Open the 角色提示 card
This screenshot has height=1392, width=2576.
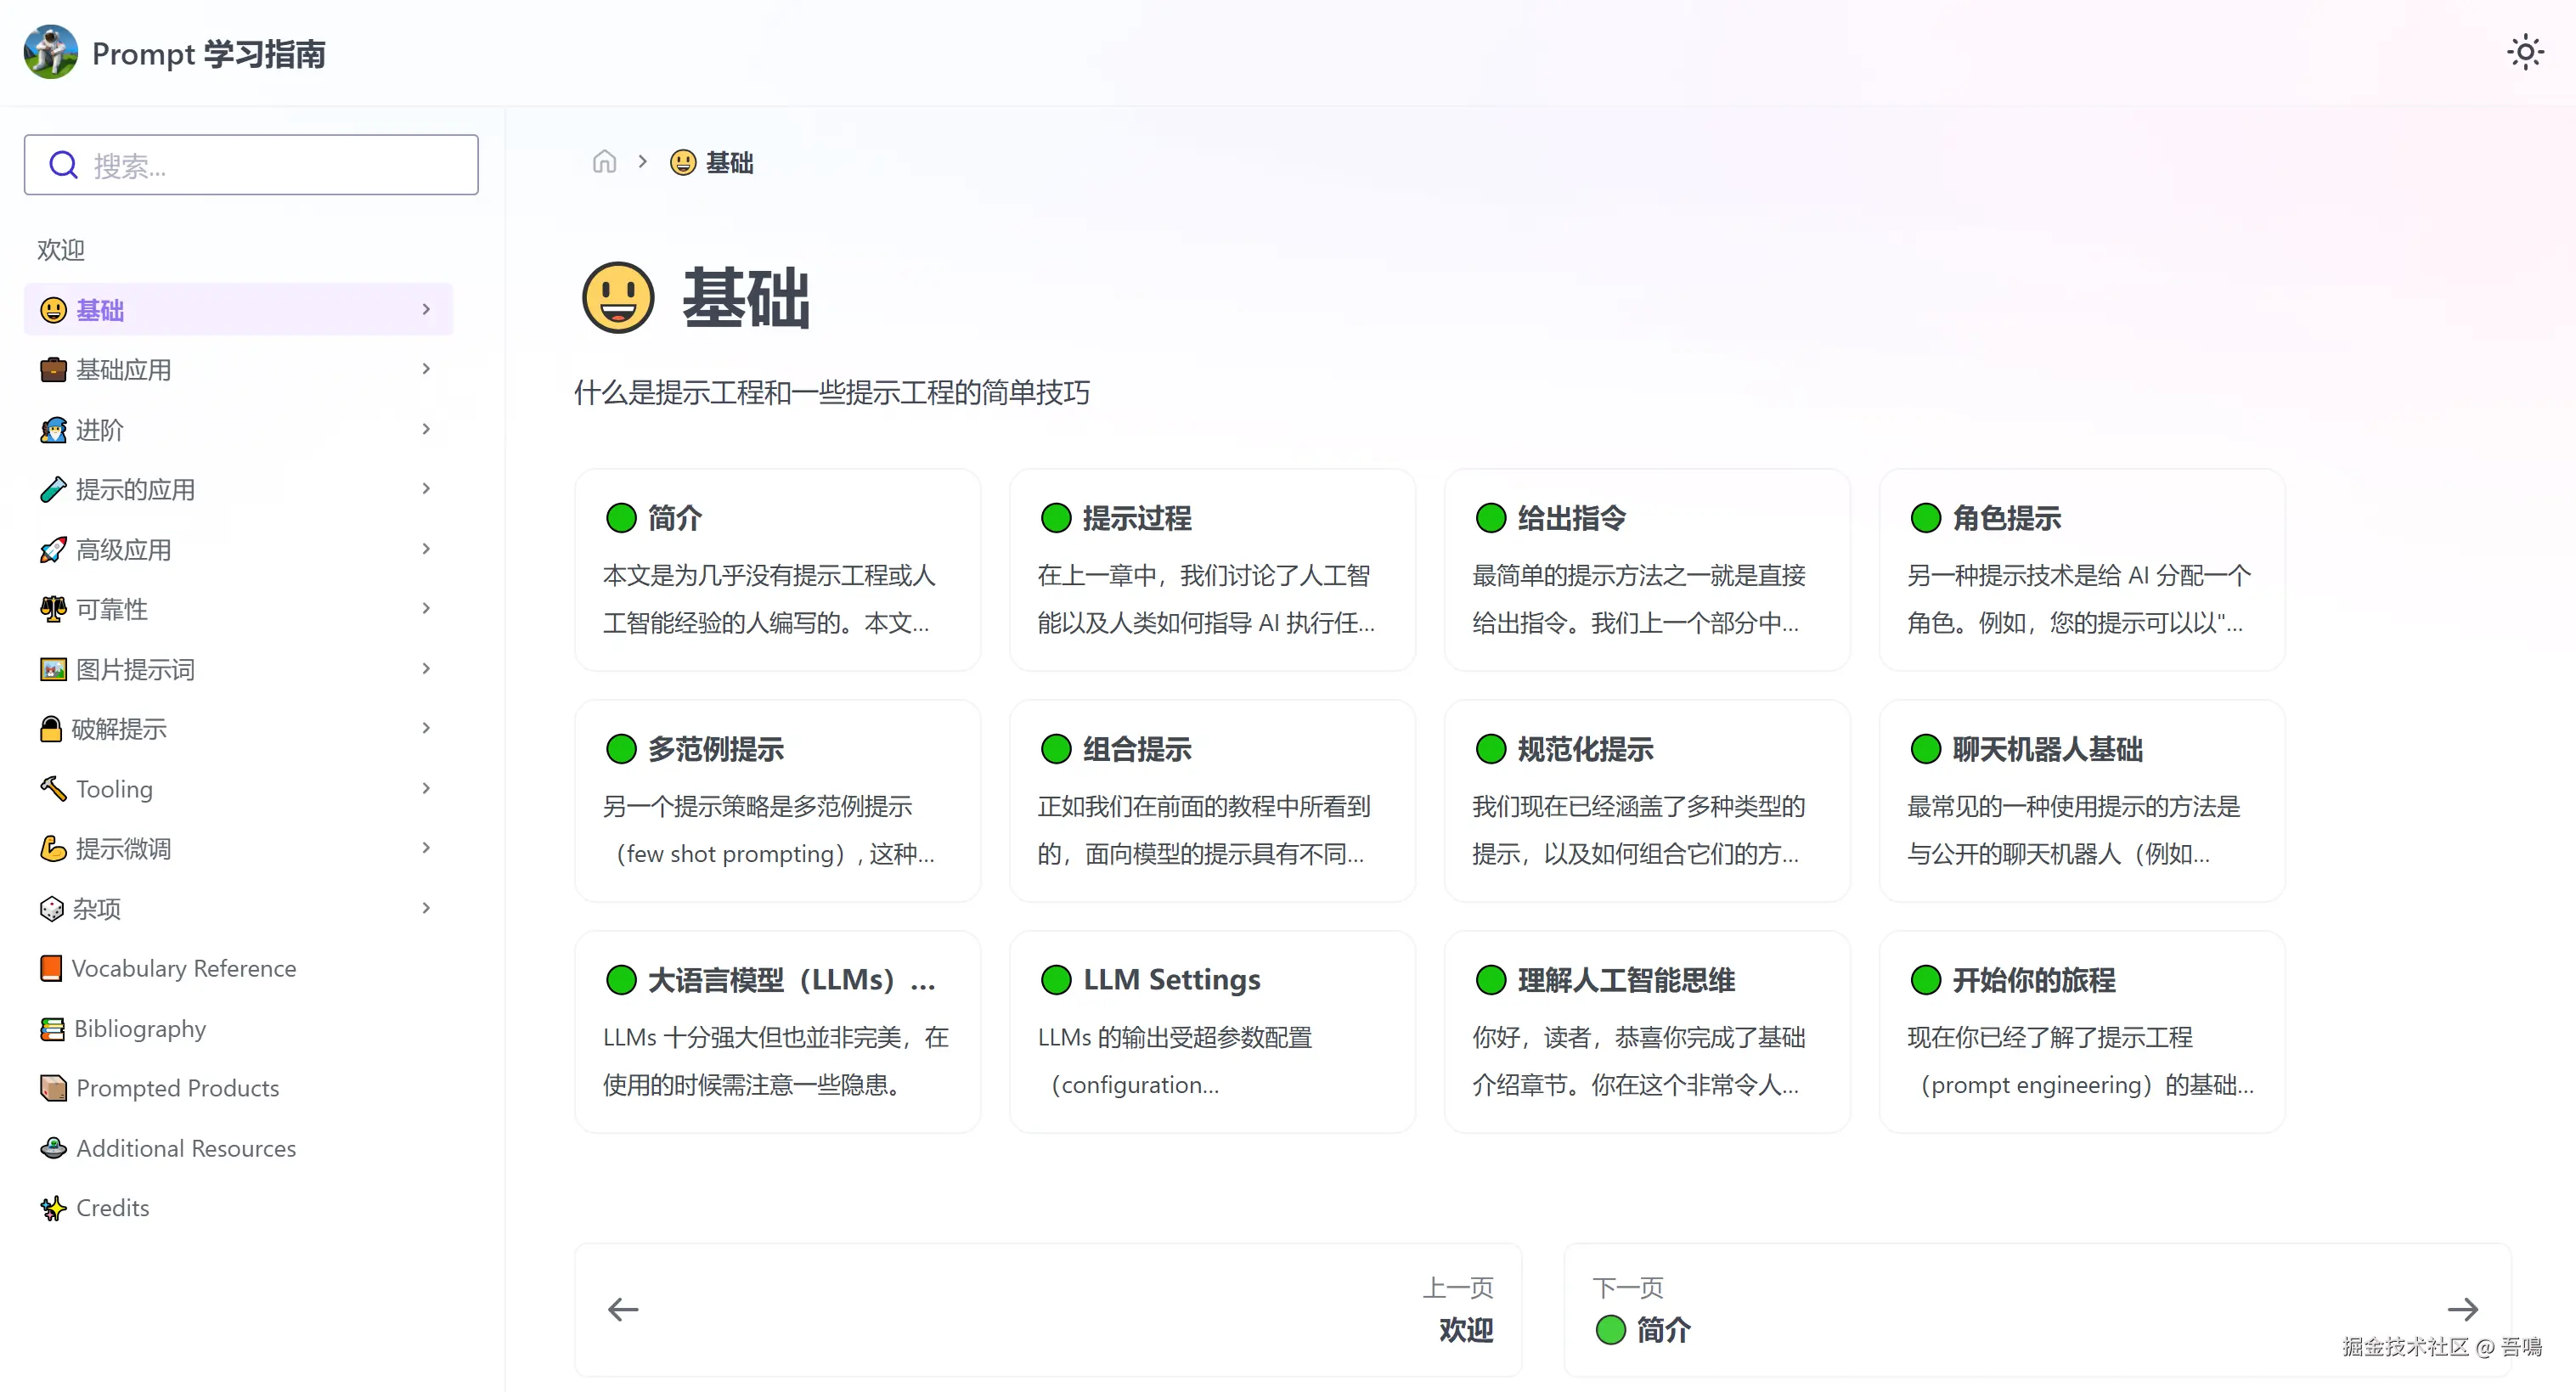pyautogui.click(x=2081, y=569)
